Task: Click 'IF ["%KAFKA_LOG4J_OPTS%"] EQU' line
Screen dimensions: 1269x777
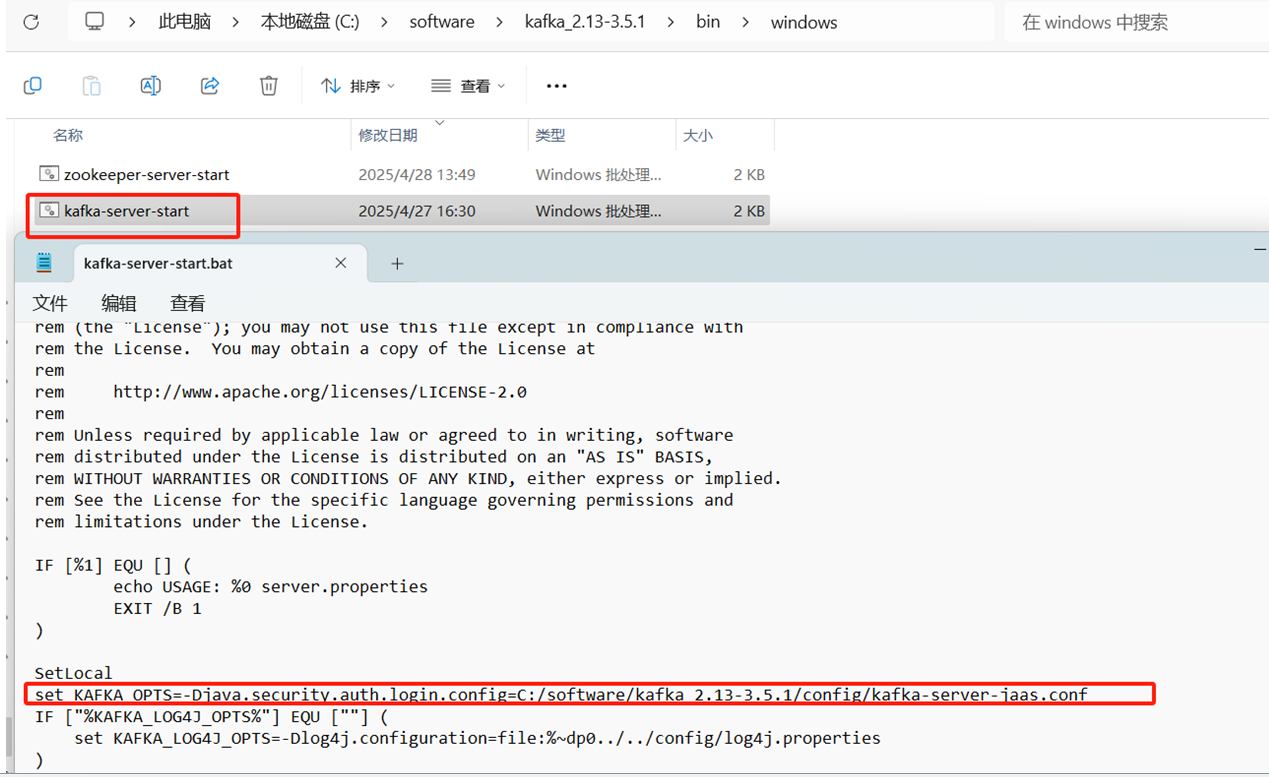Action: point(211,716)
